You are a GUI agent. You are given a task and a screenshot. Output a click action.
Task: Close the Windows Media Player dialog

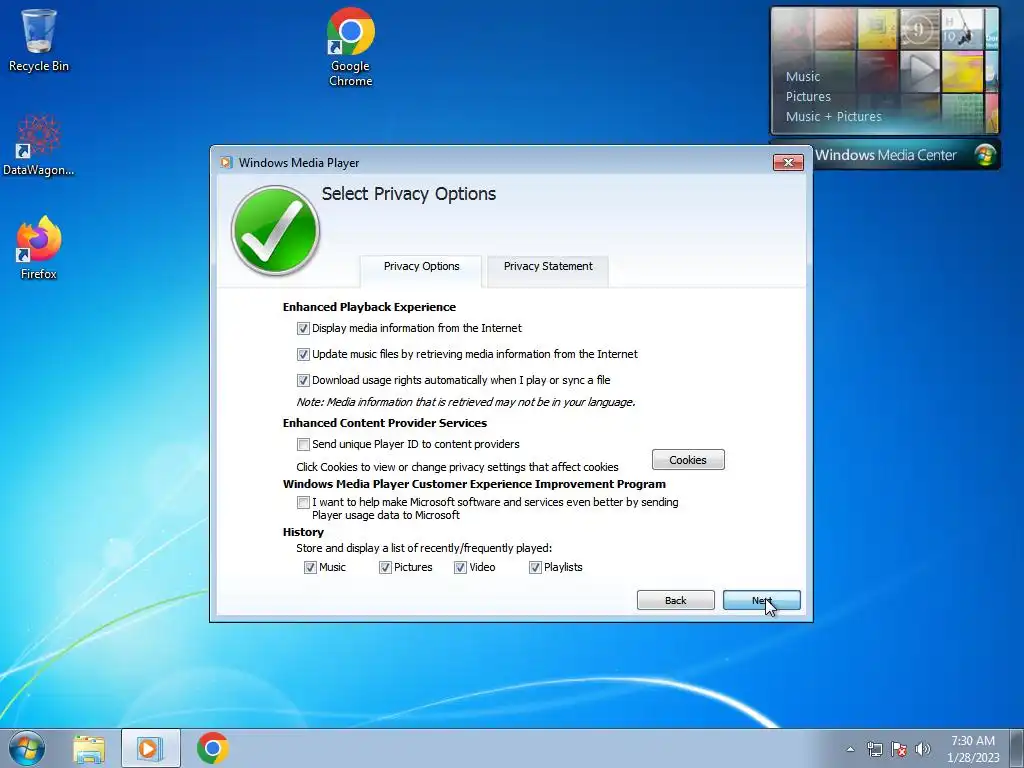788,163
